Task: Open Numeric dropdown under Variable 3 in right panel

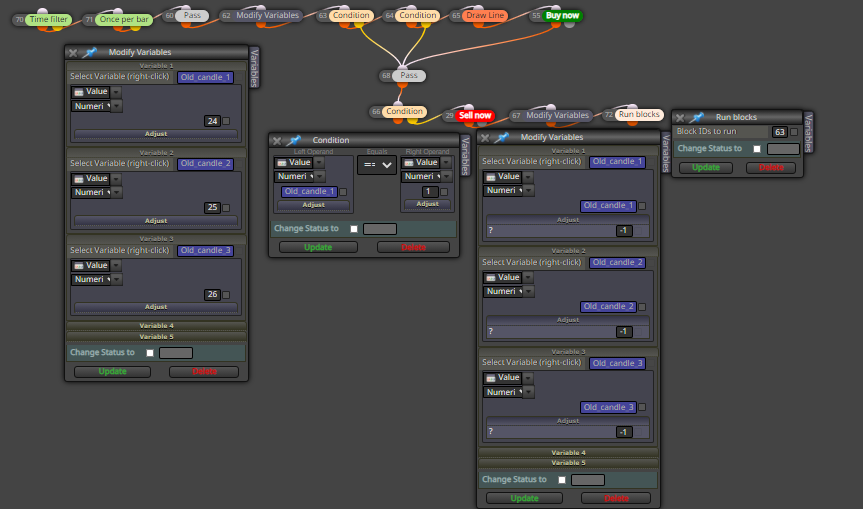Action: point(509,392)
